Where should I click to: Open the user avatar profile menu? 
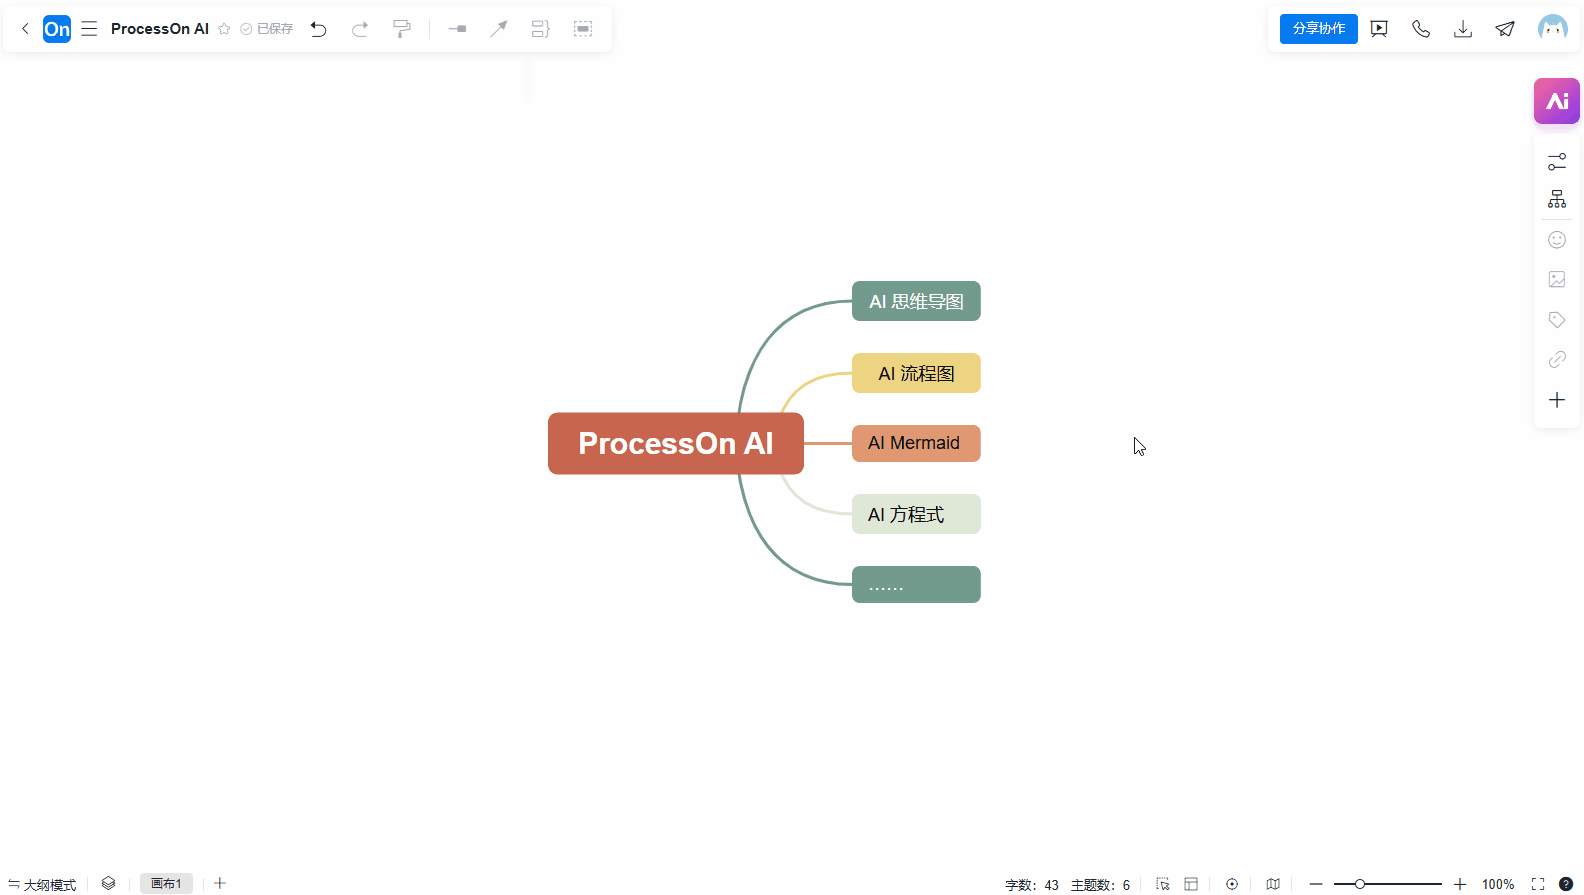[1553, 28]
